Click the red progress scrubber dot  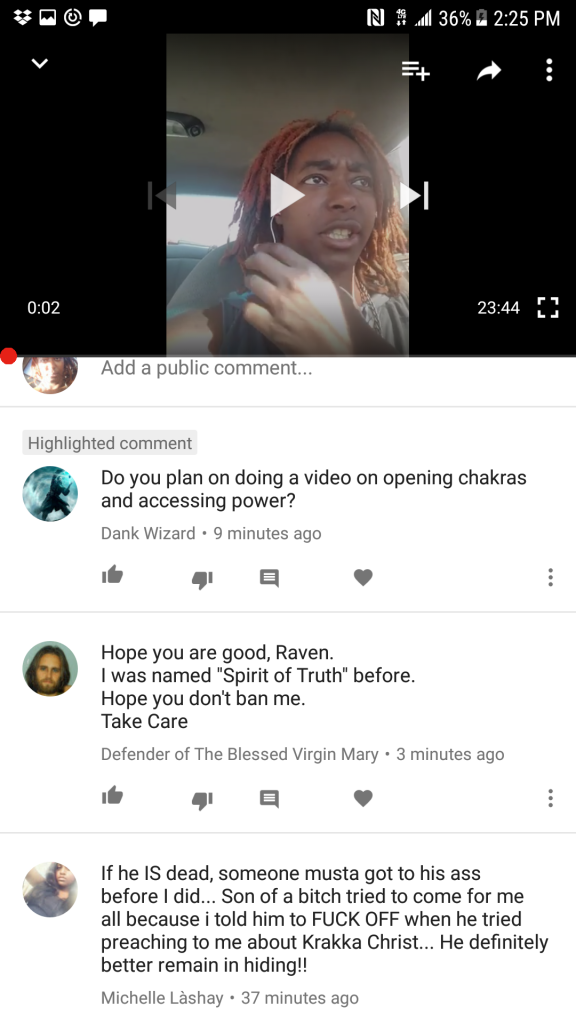(8, 356)
